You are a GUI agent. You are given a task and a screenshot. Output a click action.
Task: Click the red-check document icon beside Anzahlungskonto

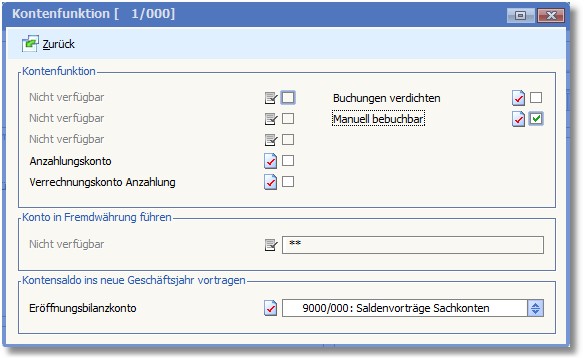tap(271, 161)
